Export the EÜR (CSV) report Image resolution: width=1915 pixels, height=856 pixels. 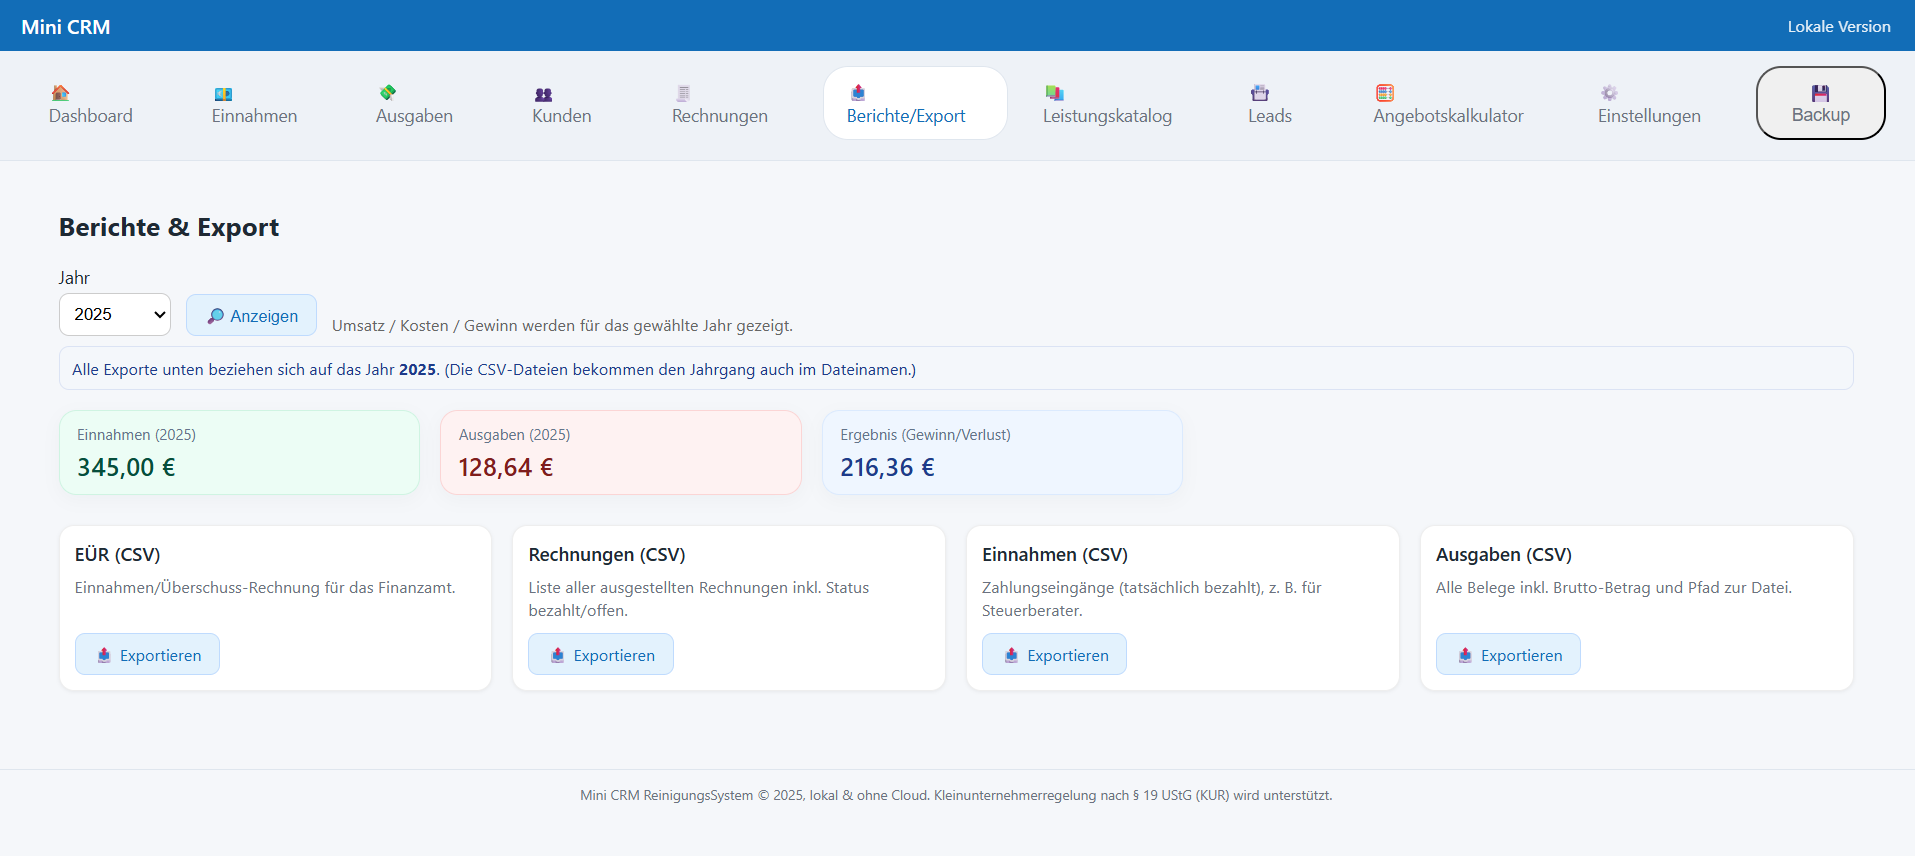pos(147,655)
